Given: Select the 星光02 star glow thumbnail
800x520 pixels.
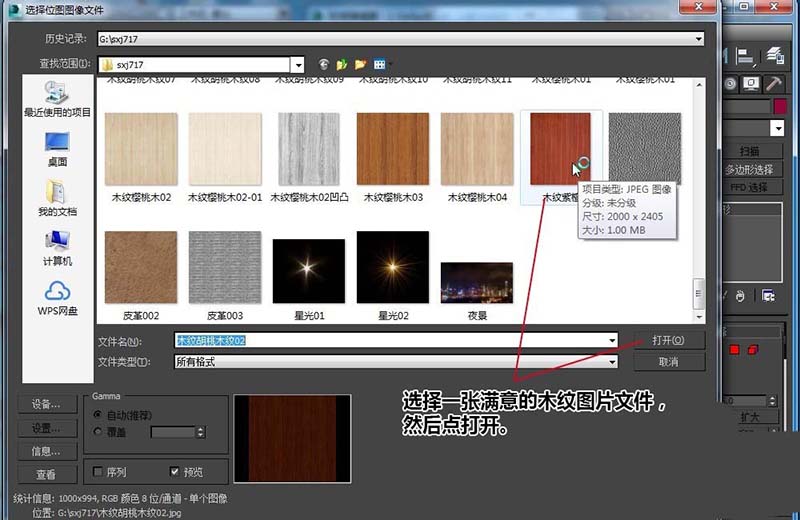Looking at the screenshot, I should click(393, 267).
